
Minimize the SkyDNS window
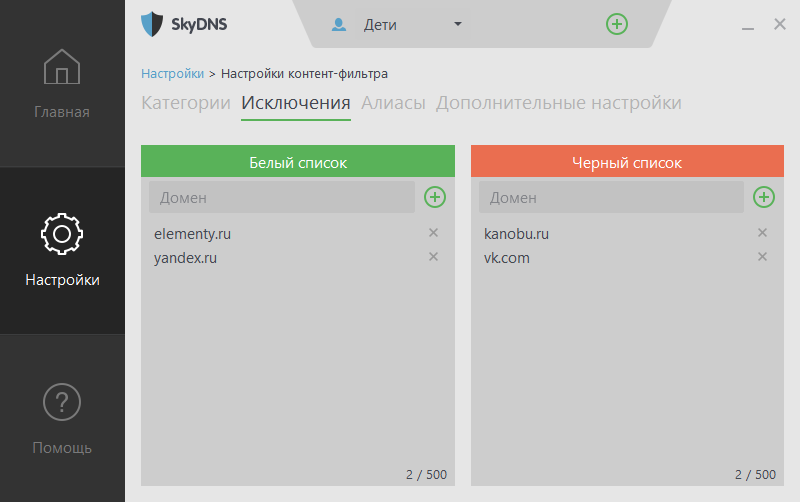(748, 28)
